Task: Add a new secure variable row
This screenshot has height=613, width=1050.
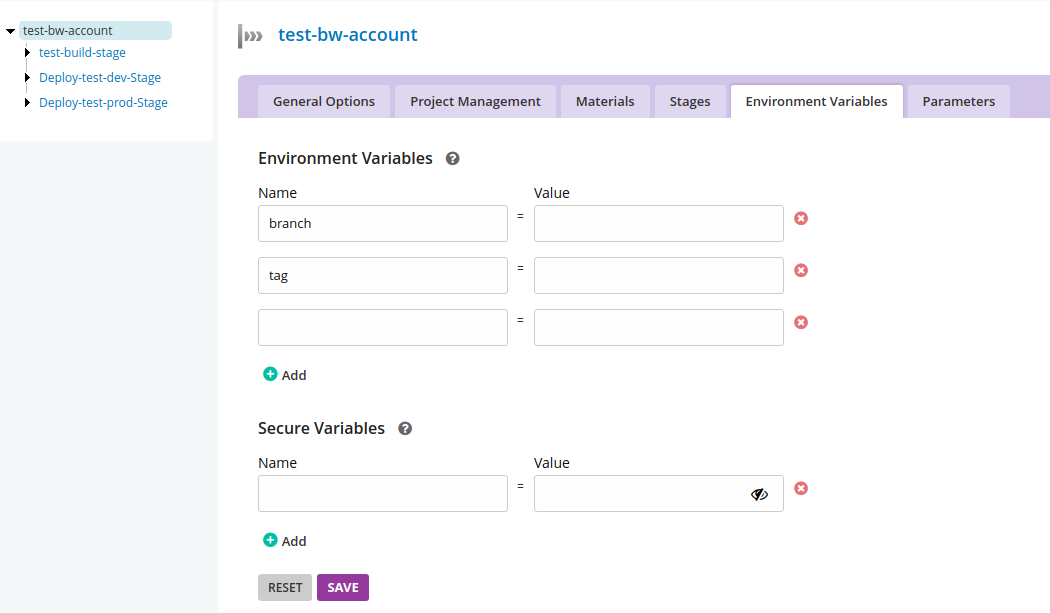Action: click(x=285, y=541)
